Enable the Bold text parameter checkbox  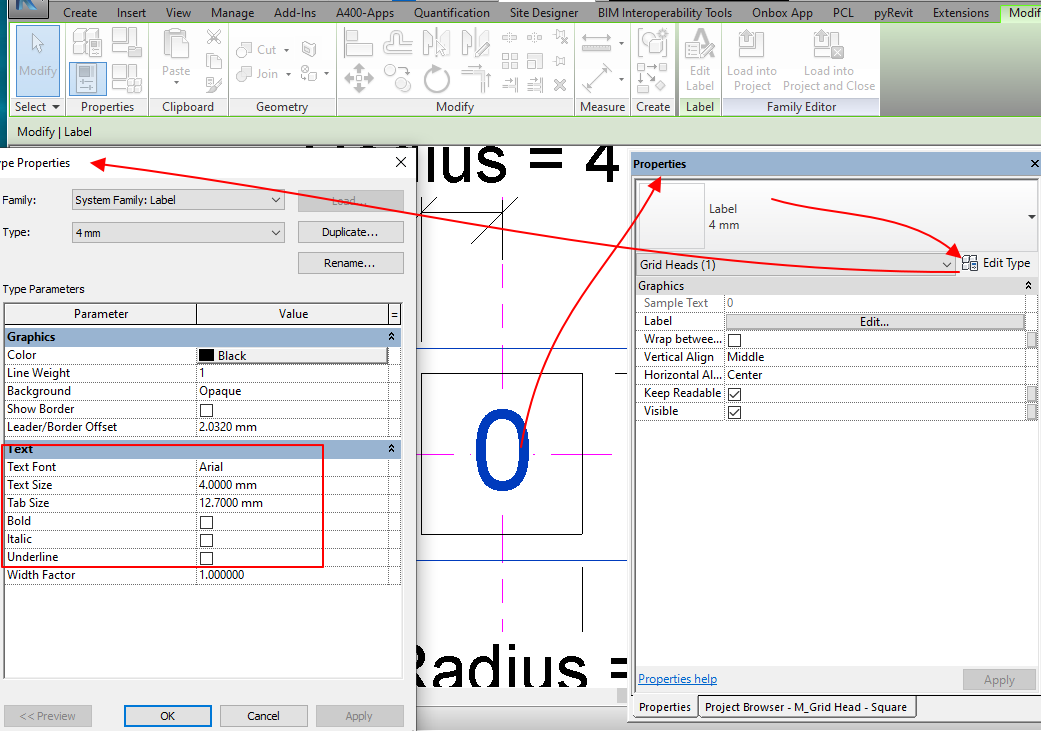click(x=205, y=521)
